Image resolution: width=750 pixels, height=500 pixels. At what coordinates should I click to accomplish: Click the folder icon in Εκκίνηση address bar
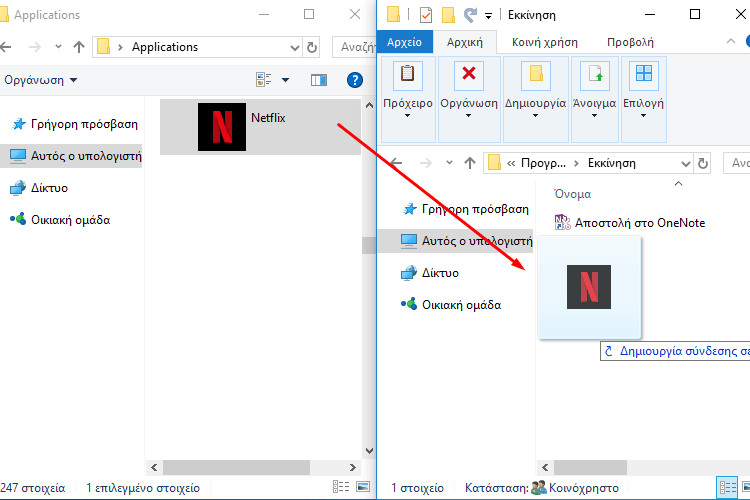pyautogui.click(x=494, y=163)
